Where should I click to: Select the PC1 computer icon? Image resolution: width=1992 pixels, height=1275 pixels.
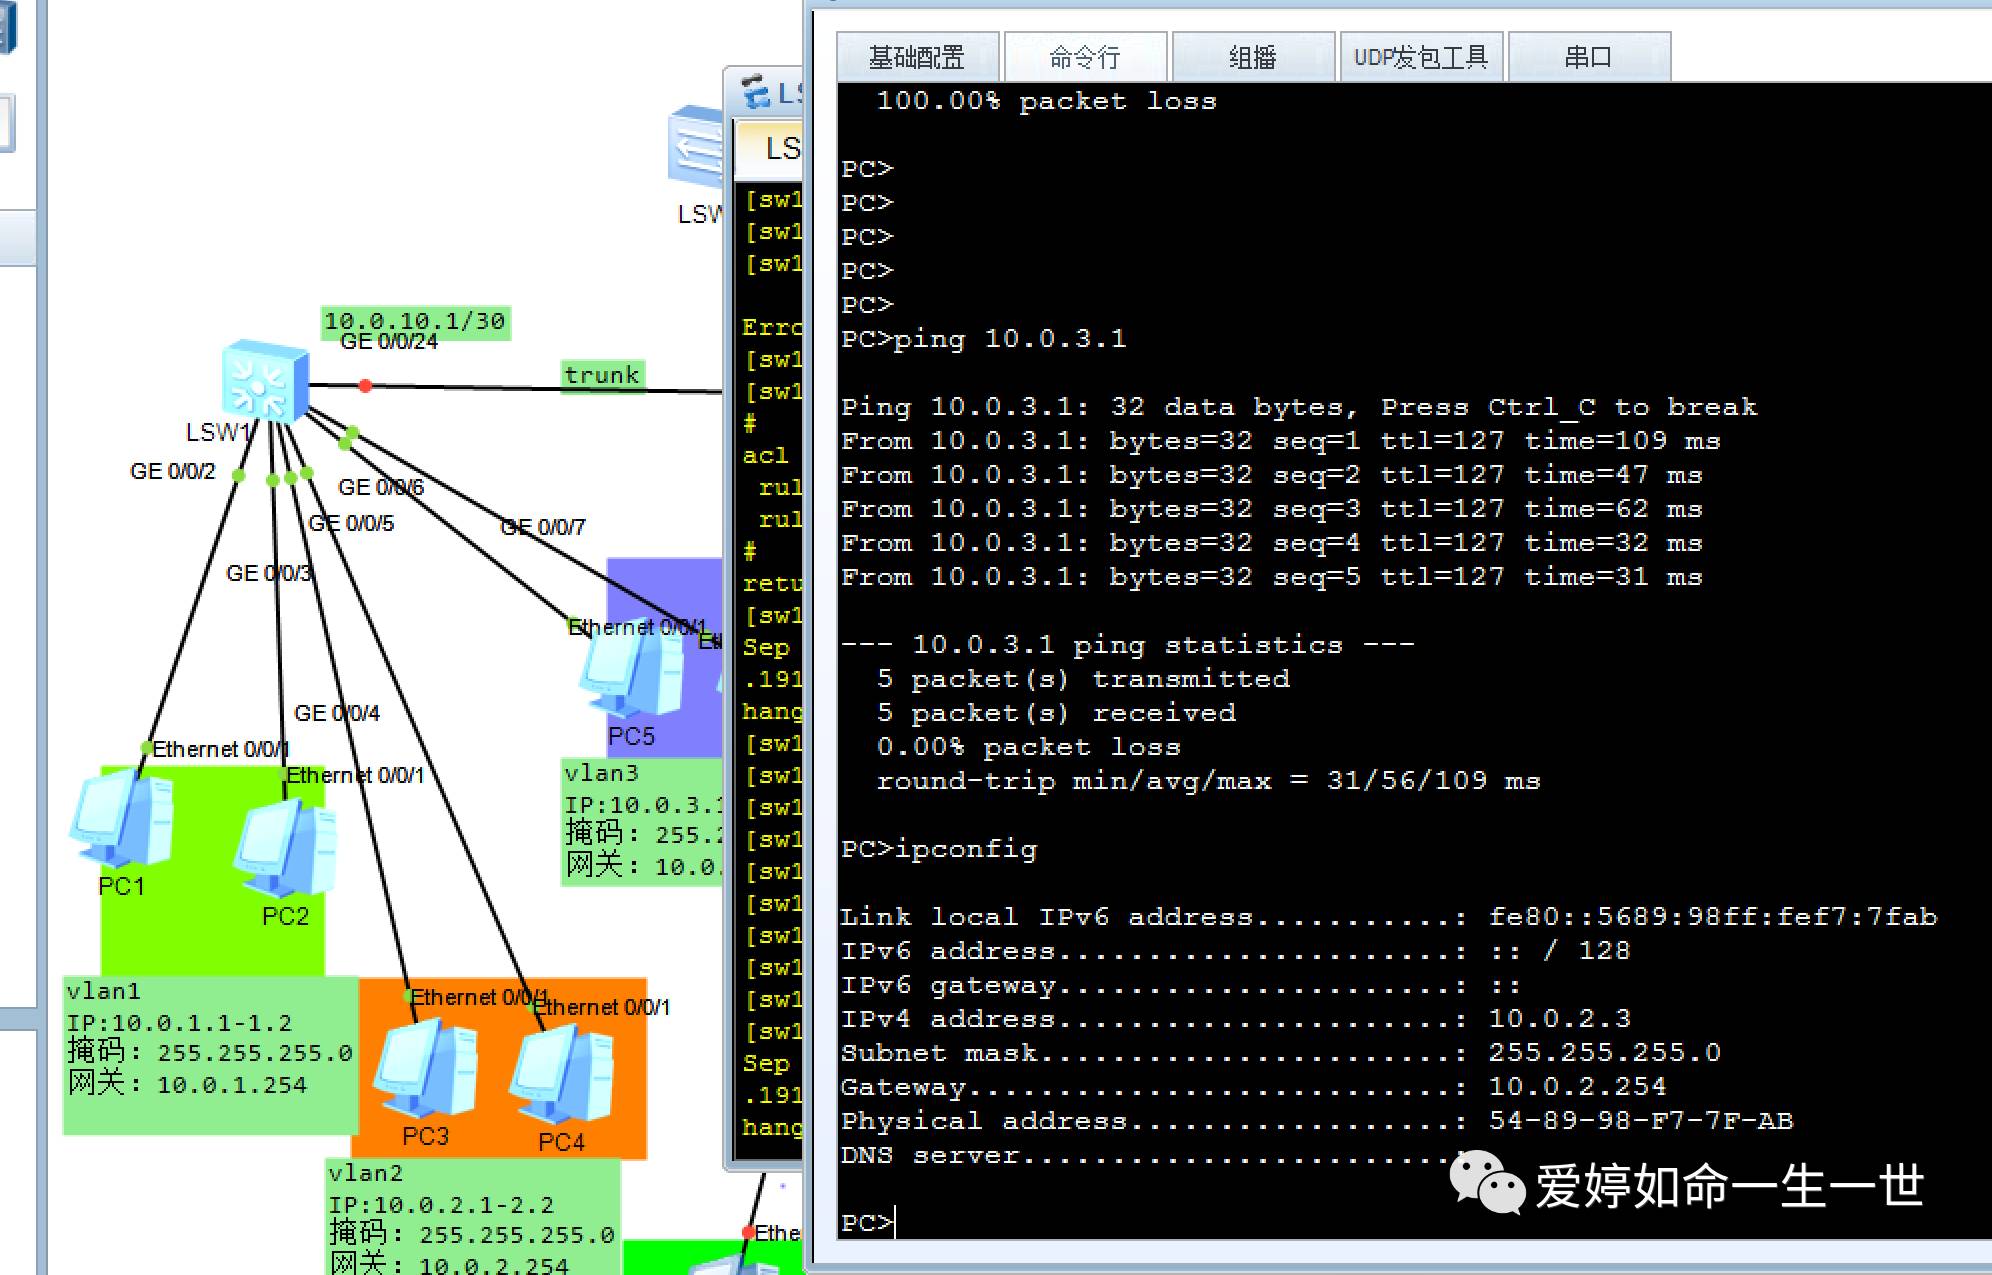click(x=123, y=822)
